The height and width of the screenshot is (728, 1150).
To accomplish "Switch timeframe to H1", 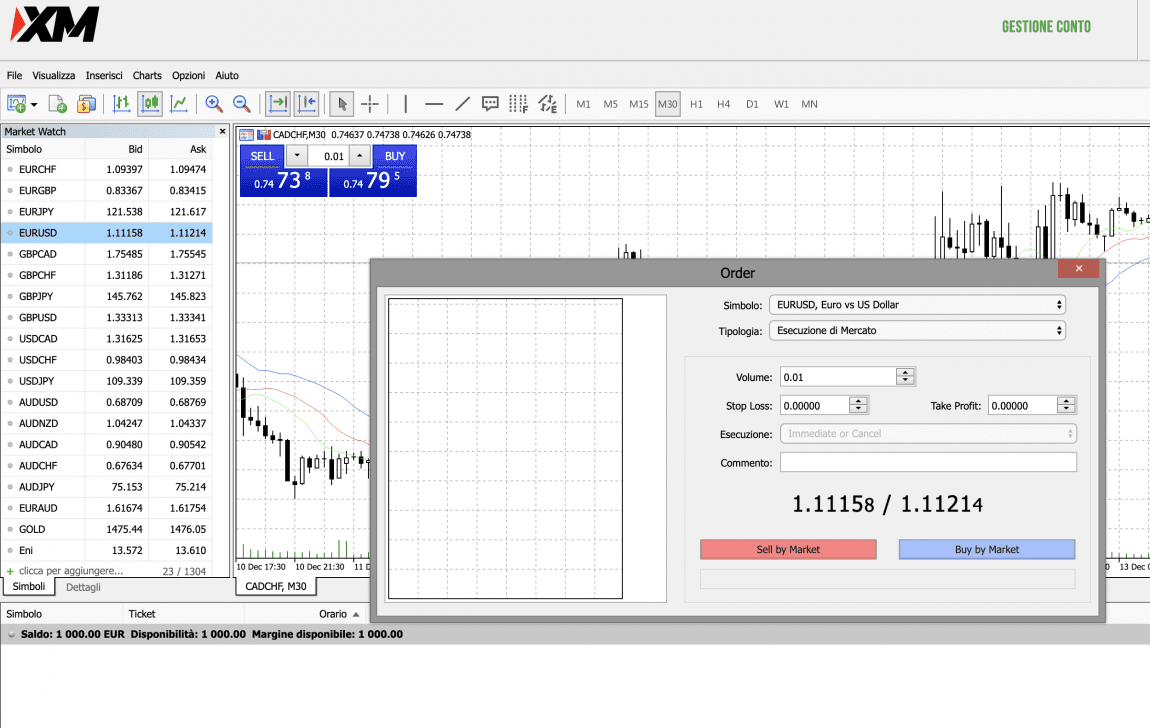I will (696, 104).
